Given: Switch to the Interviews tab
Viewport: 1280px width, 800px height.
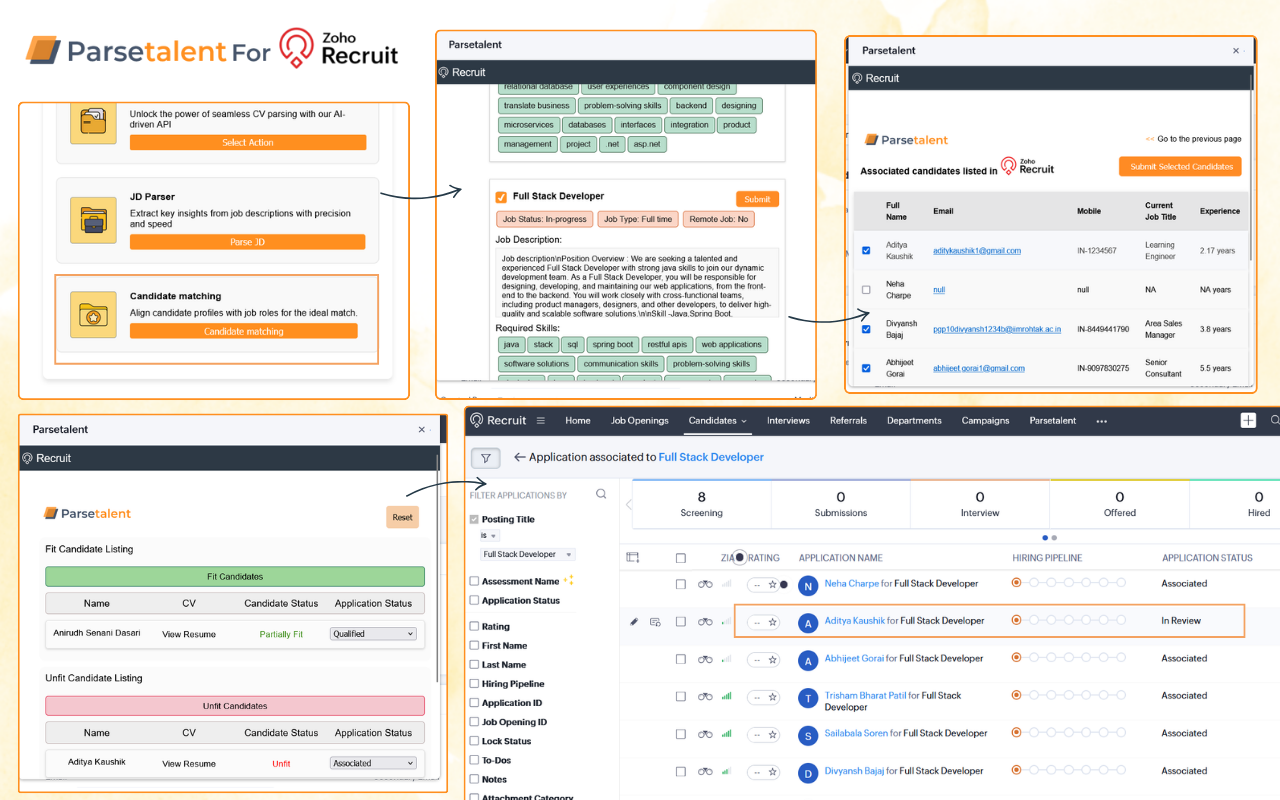Looking at the screenshot, I should tap(788, 421).
